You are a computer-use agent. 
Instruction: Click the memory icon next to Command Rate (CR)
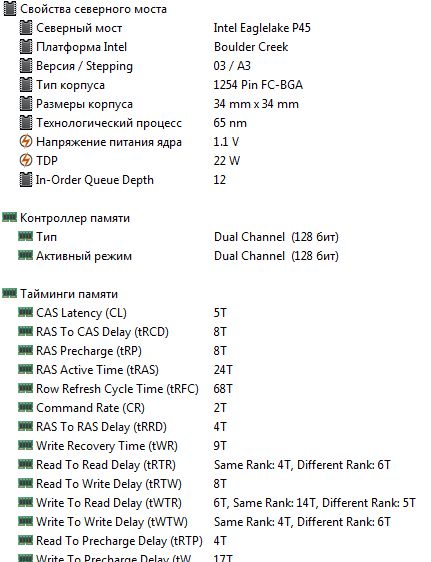25,408
